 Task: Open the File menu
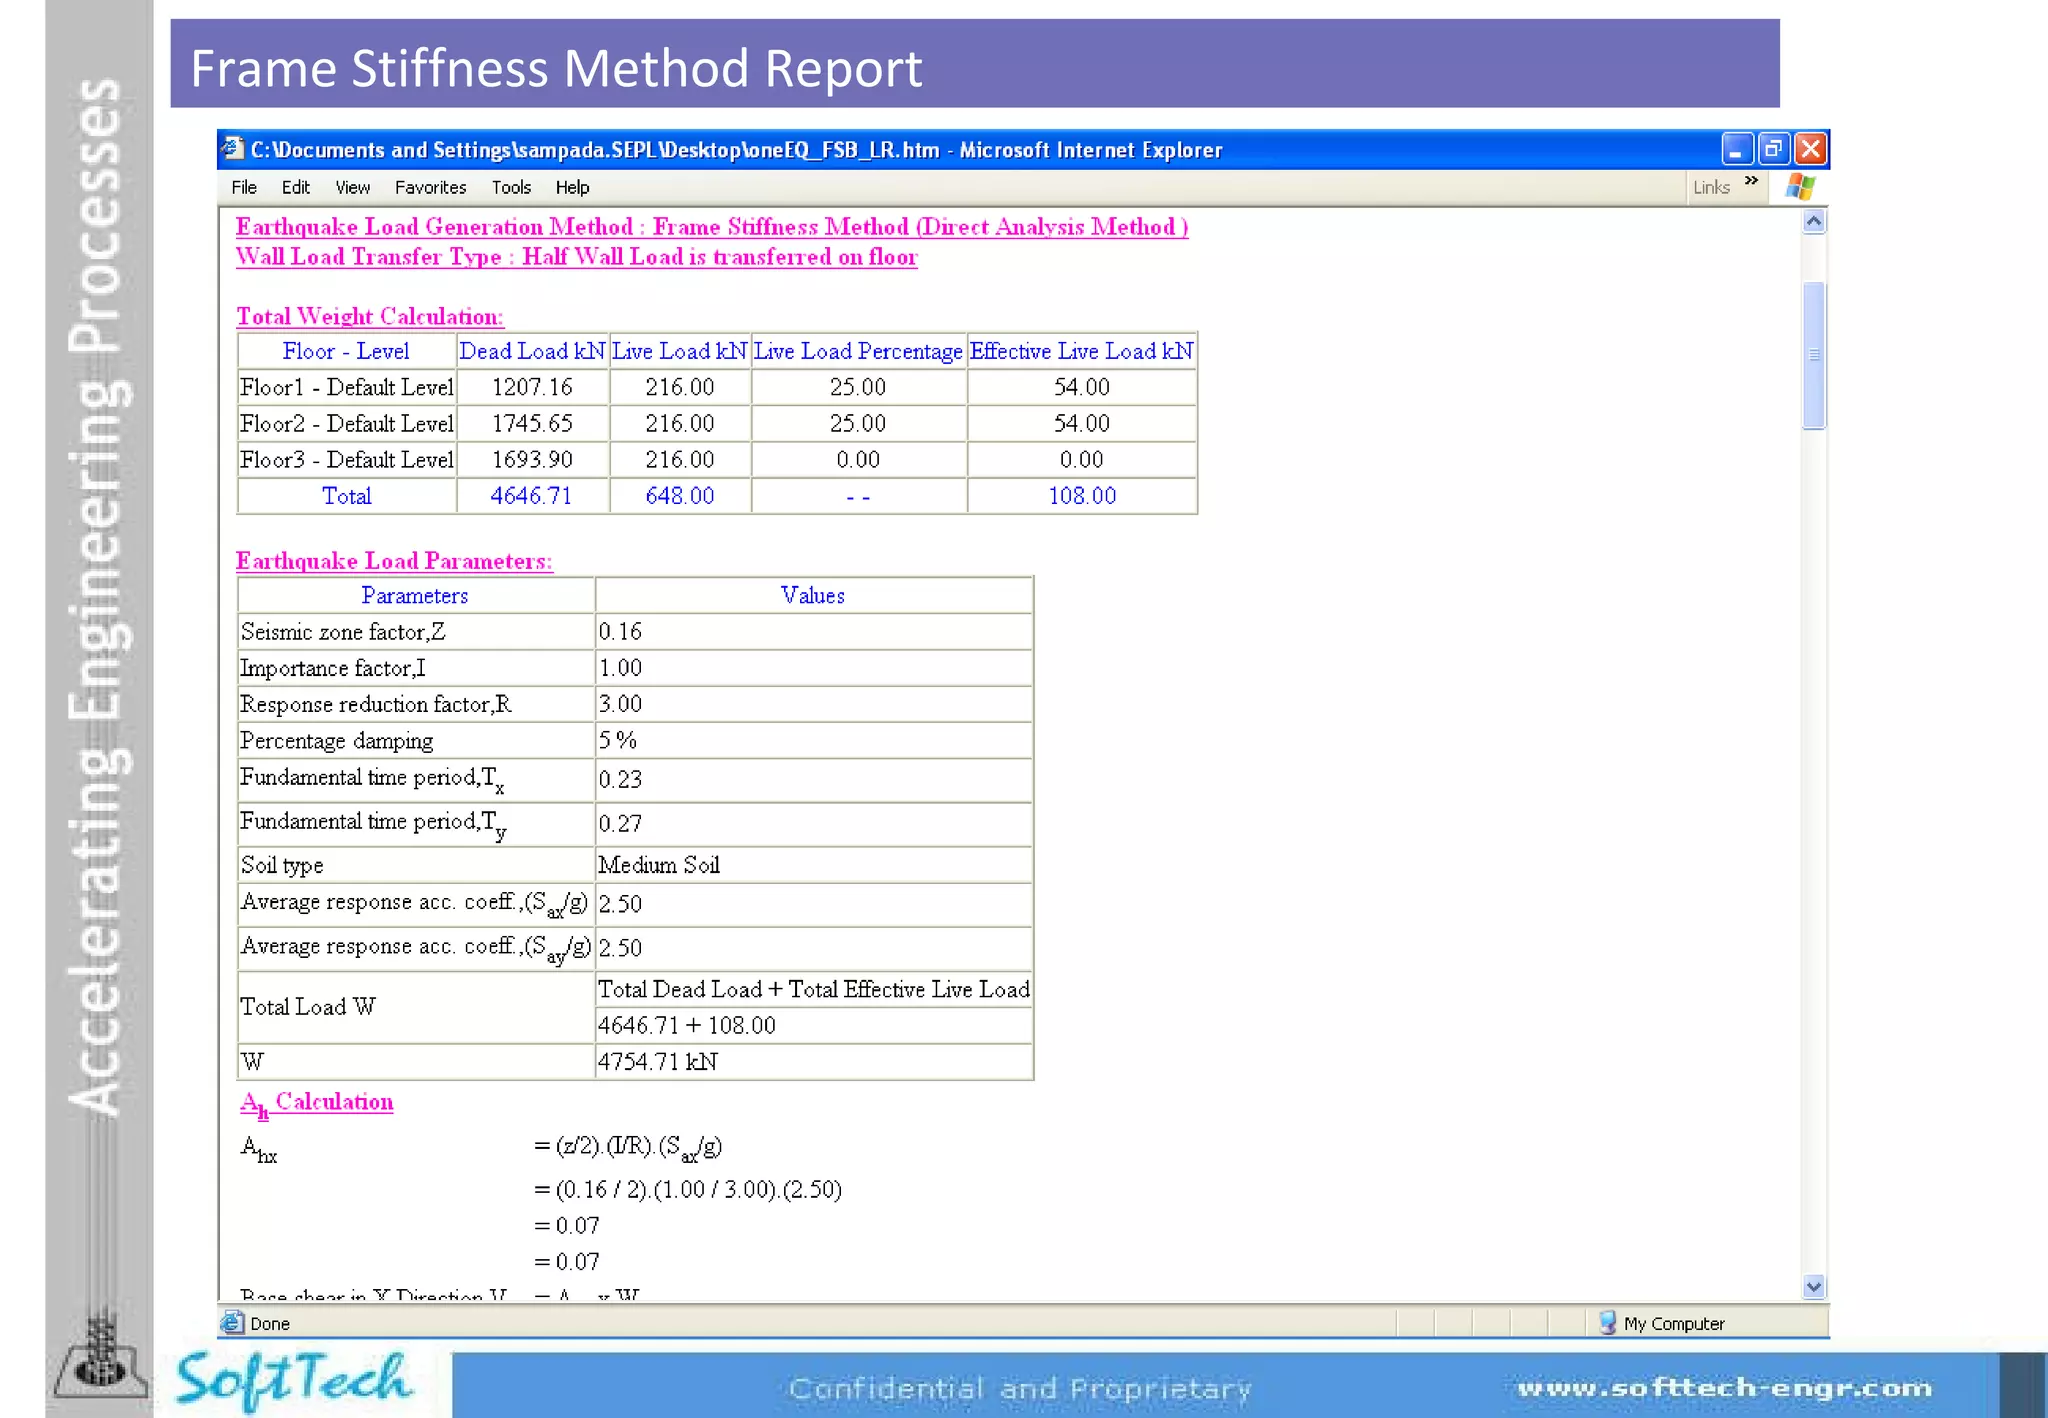coord(244,187)
